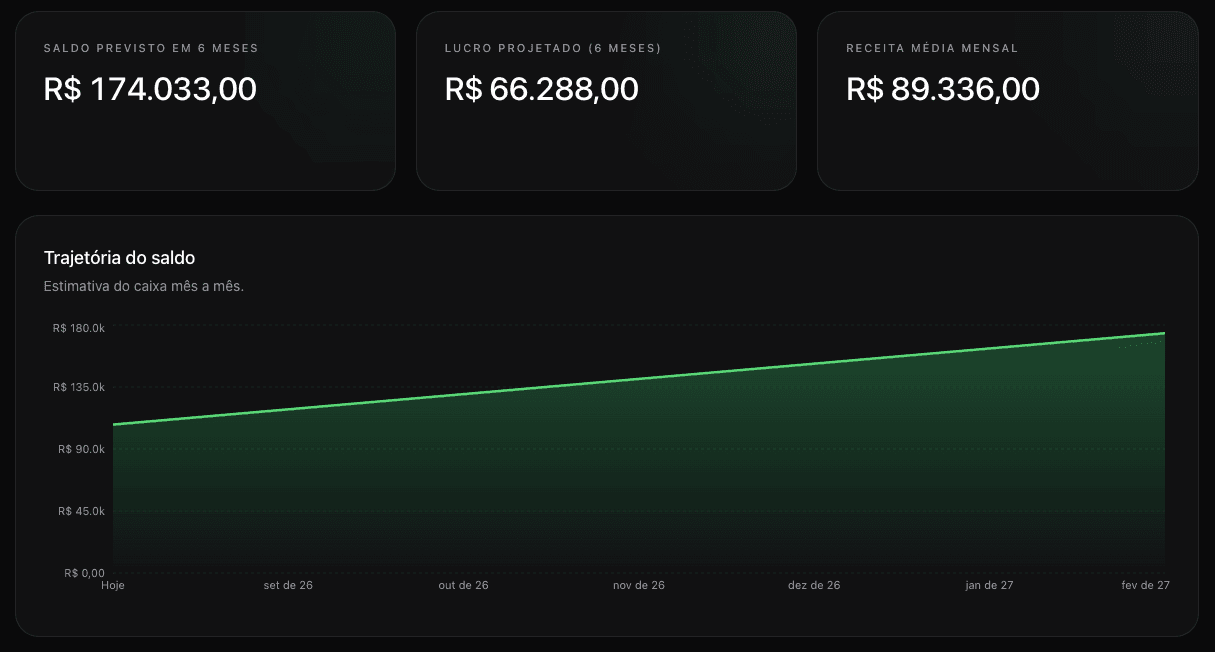Click the R$ 45.0k y-axis label
This screenshot has height=652, width=1215.
click(x=82, y=511)
